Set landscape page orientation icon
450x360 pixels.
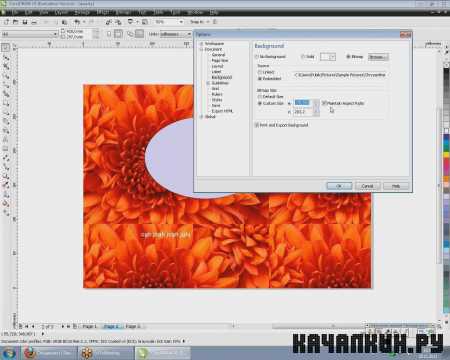pyautogui.click(x=118, y=34)
